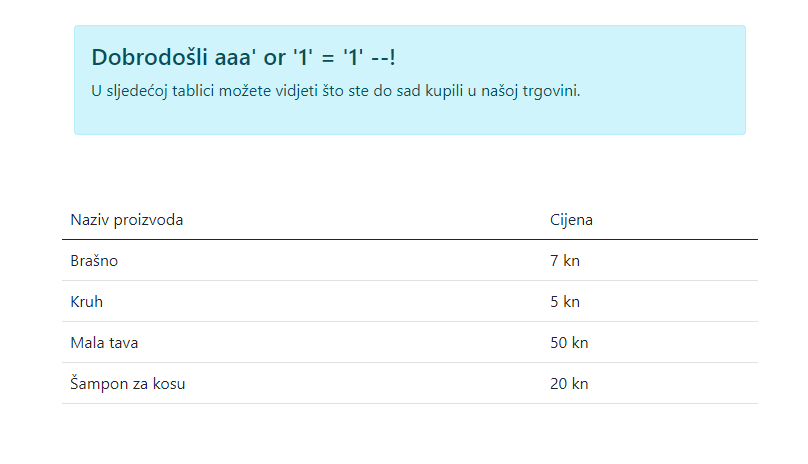Click the 'Cijena' column header

coord(571,220)
